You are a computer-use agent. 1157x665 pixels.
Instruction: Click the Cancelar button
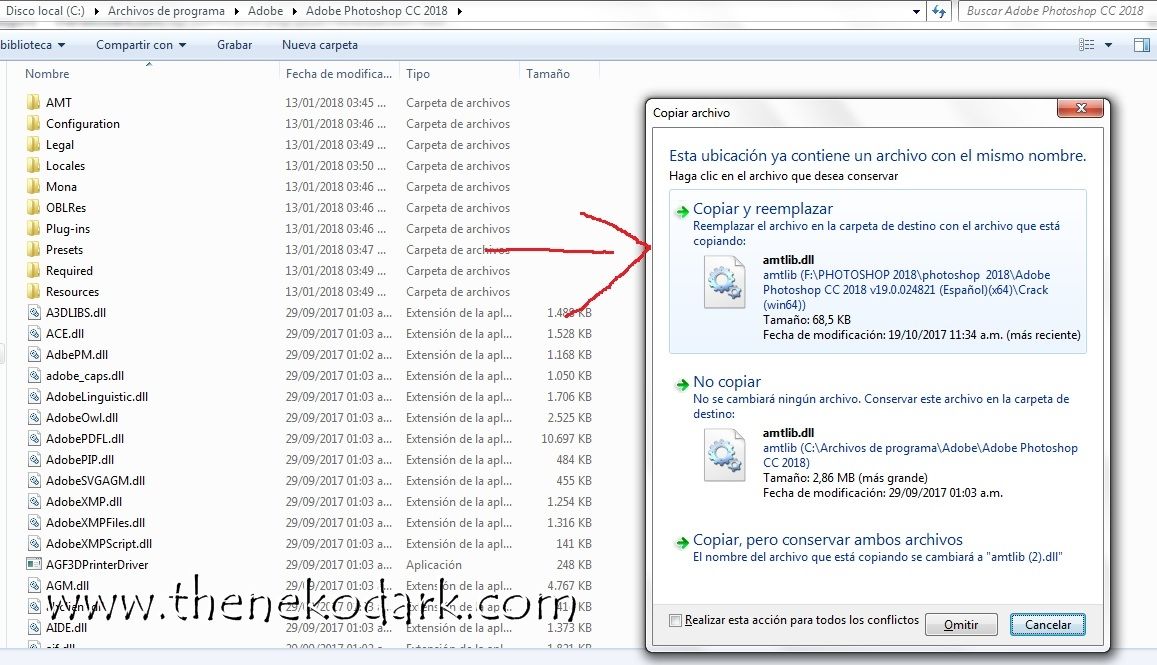pos(1048,625)
